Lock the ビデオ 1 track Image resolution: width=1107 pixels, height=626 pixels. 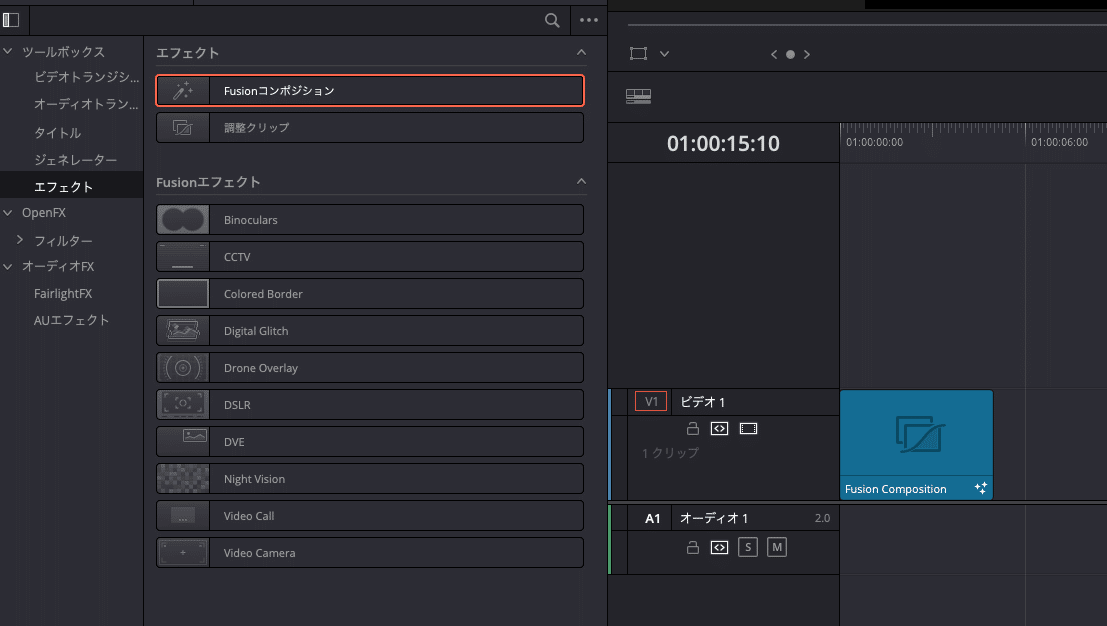coord(693,428)
